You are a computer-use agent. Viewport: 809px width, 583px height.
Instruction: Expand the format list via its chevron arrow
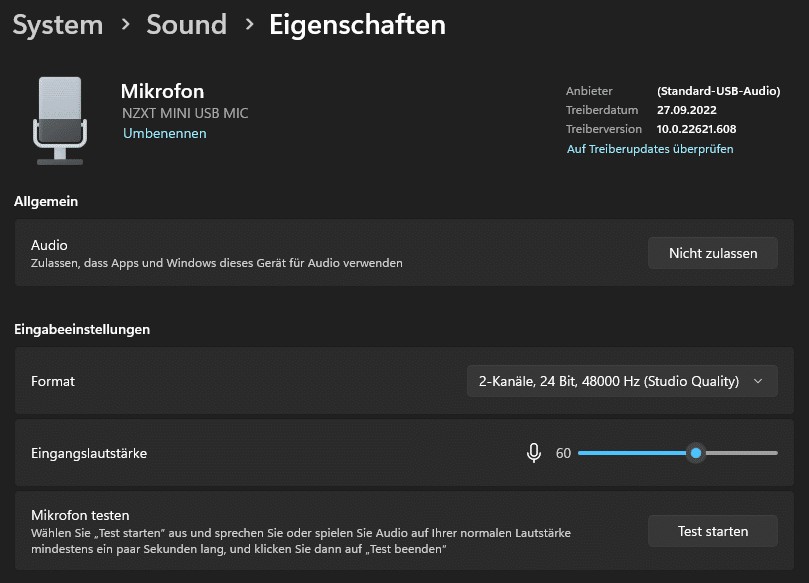pos(758,381)
